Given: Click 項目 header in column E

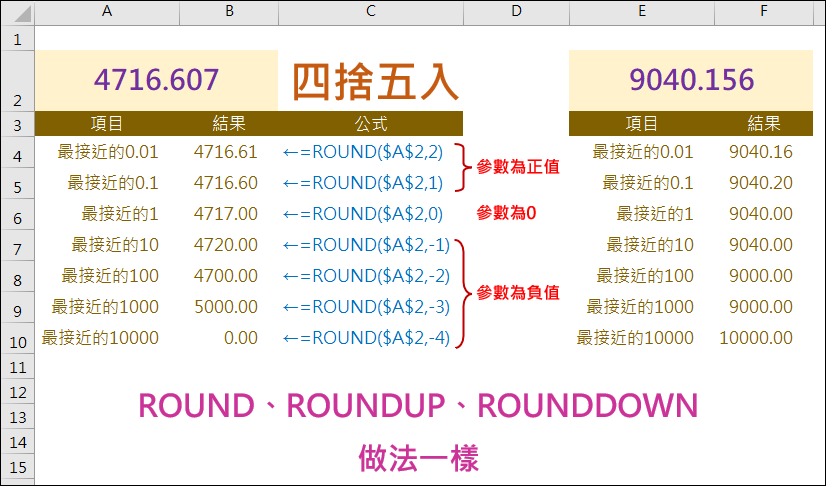Looking at the screenshot, I should click(642, 124).
